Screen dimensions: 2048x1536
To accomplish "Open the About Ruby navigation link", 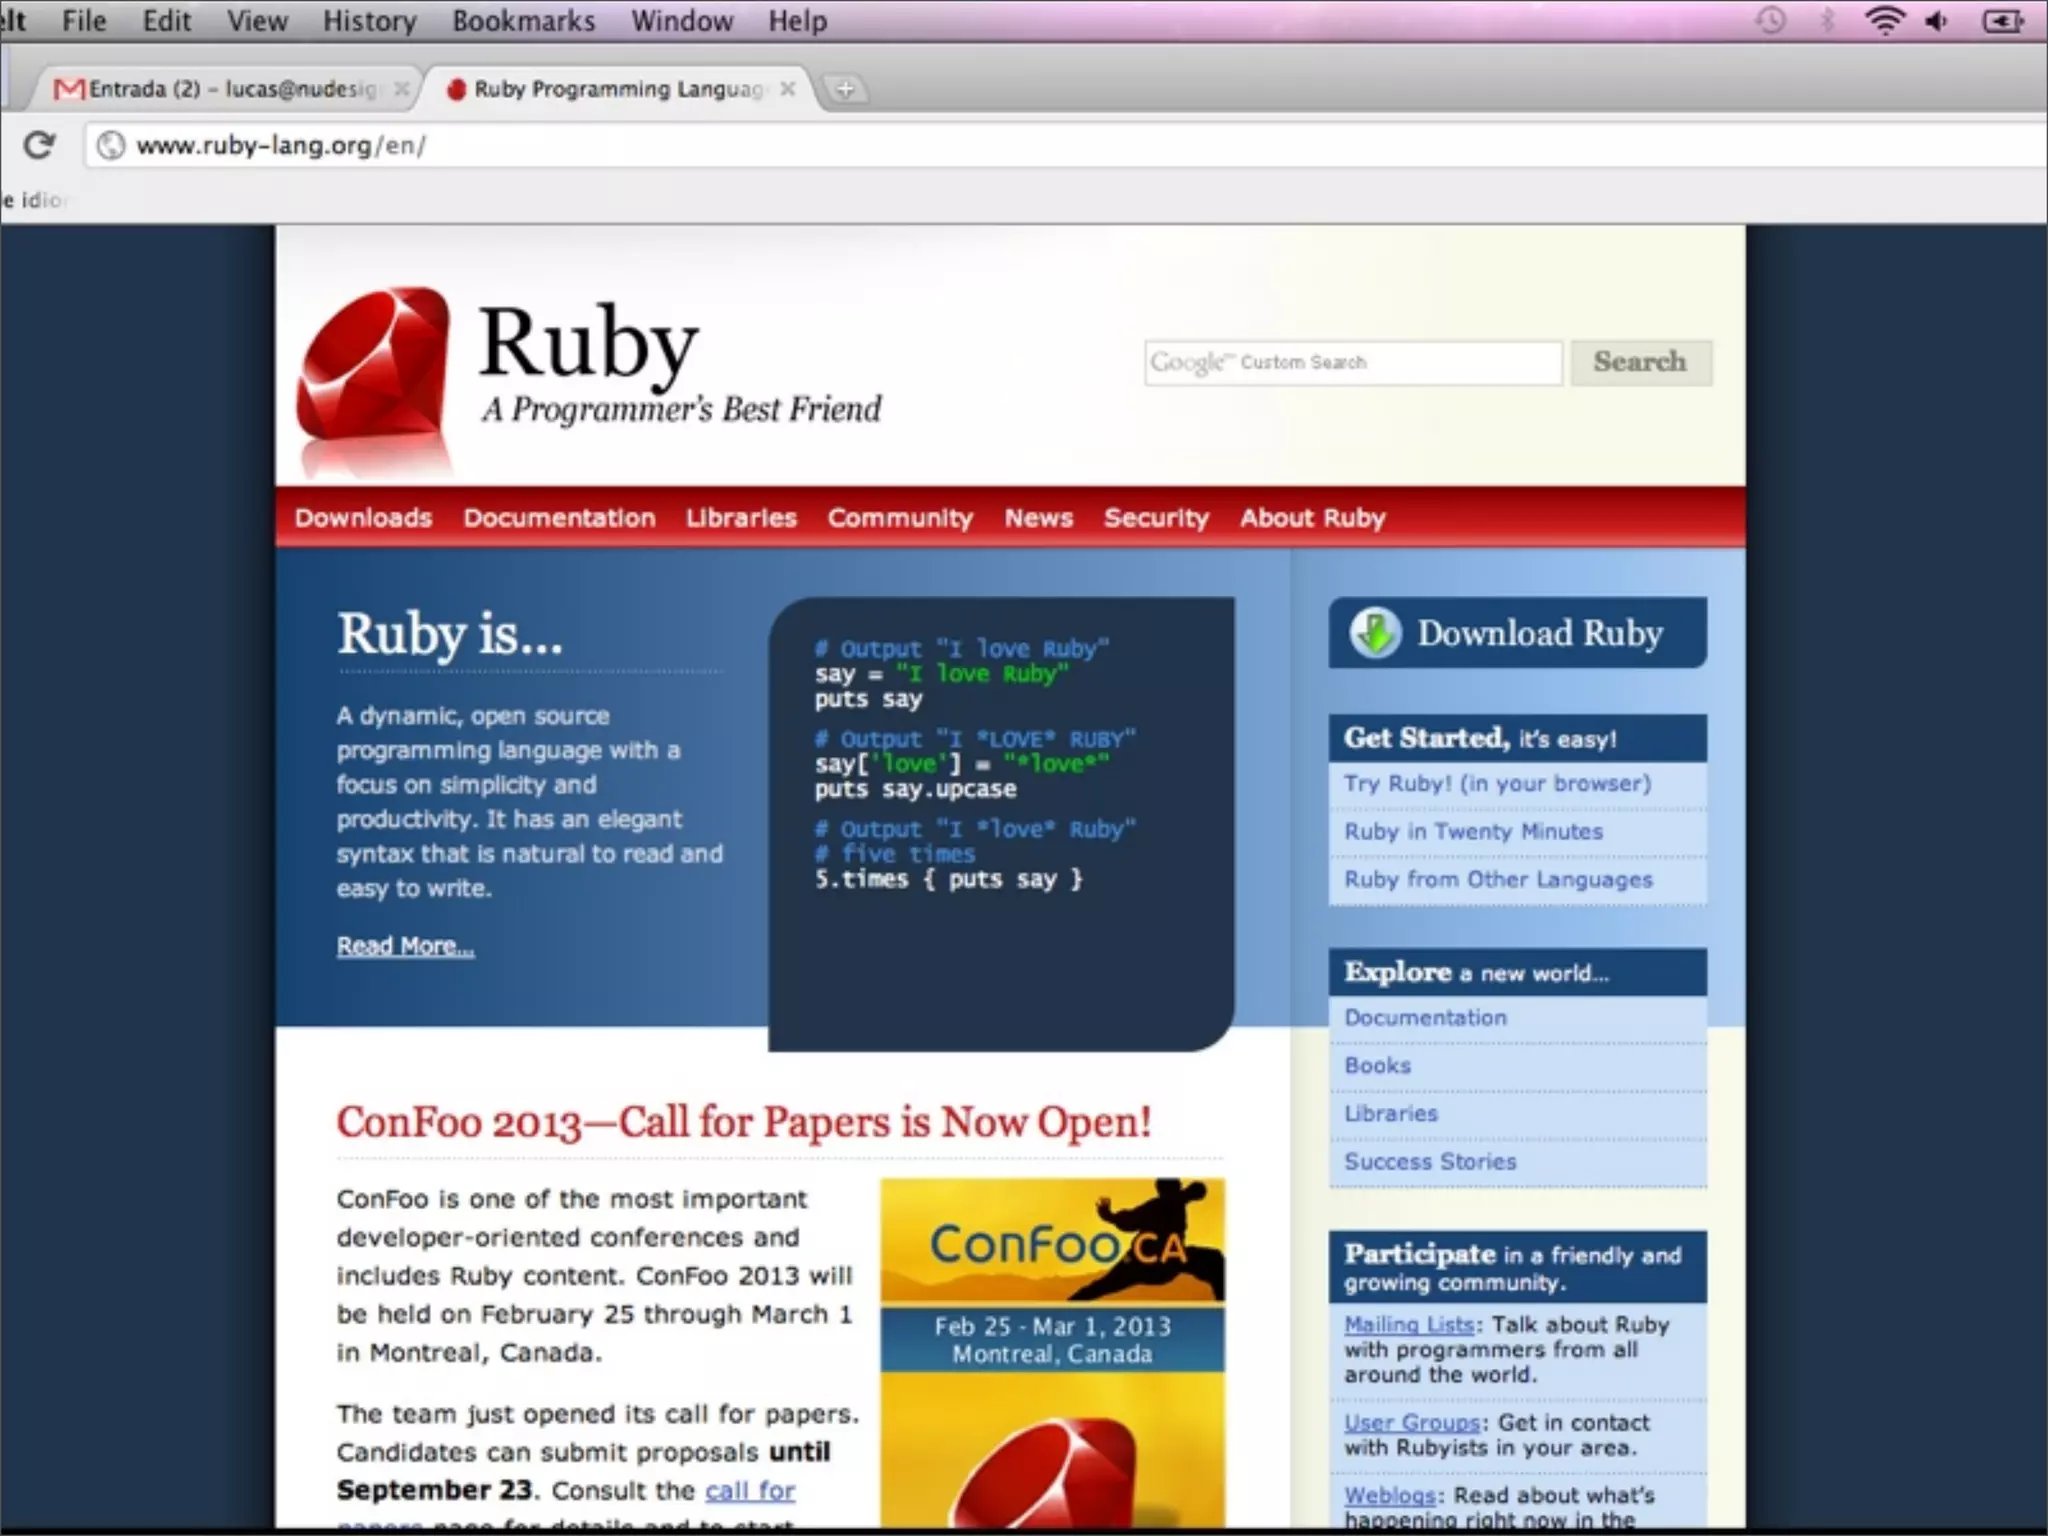I will point(1313,518).
